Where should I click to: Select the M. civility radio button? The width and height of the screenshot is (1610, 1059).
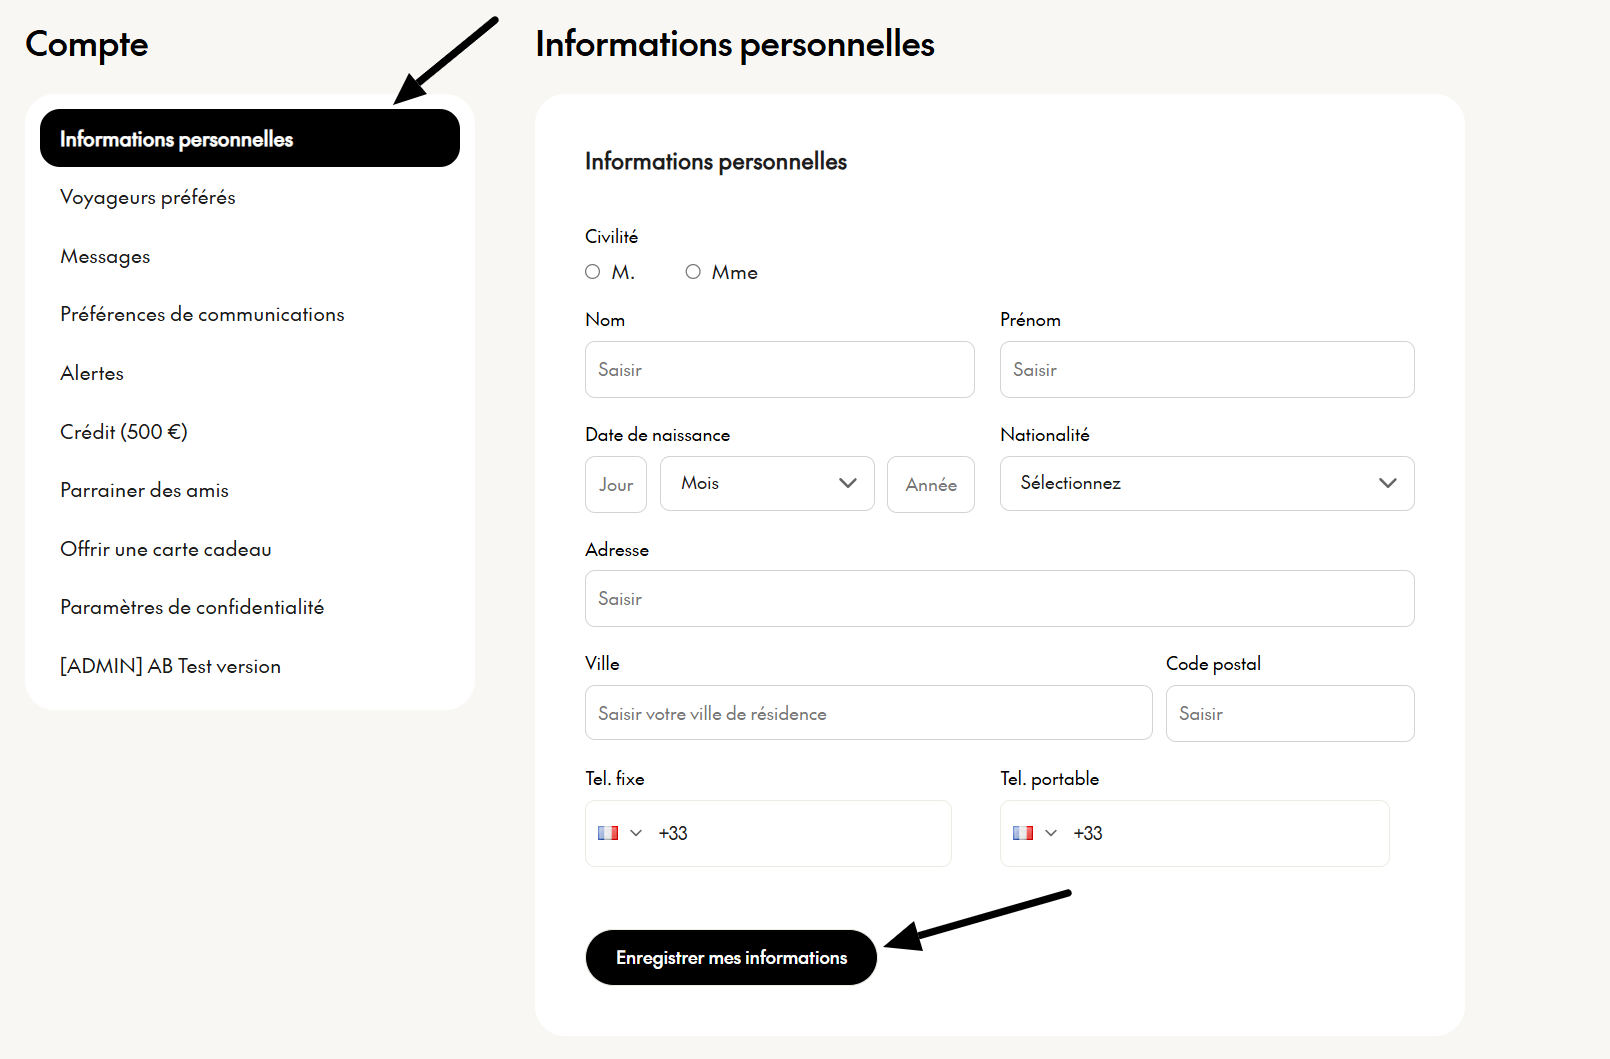coord(593,272)
